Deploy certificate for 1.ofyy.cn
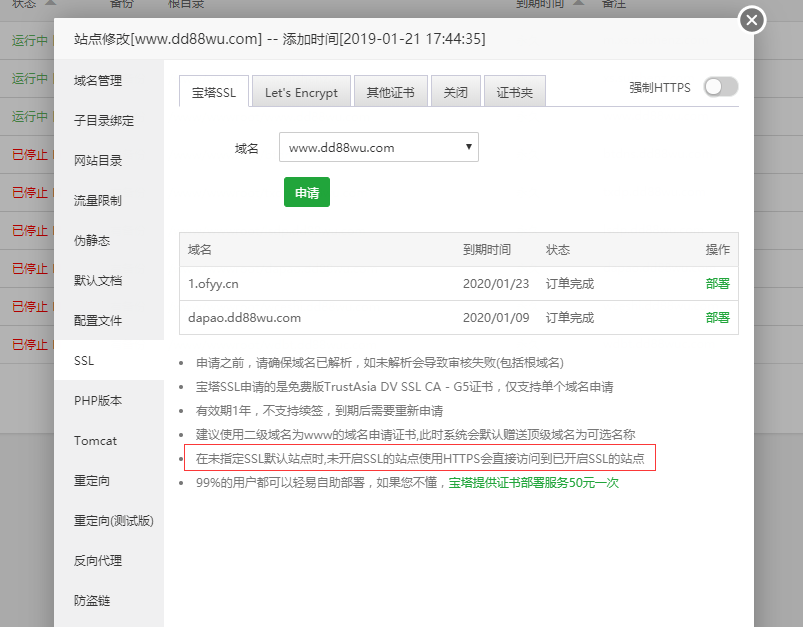This screenshot has width=803, height=627. [x=717, y=283]
